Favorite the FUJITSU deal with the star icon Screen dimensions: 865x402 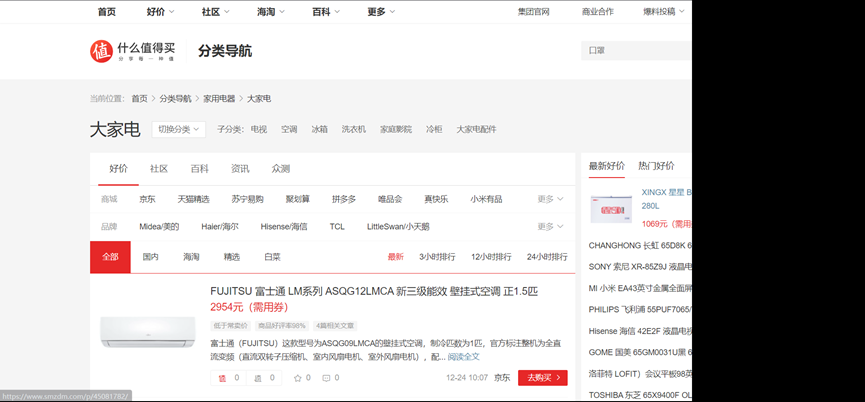[302, 378]
